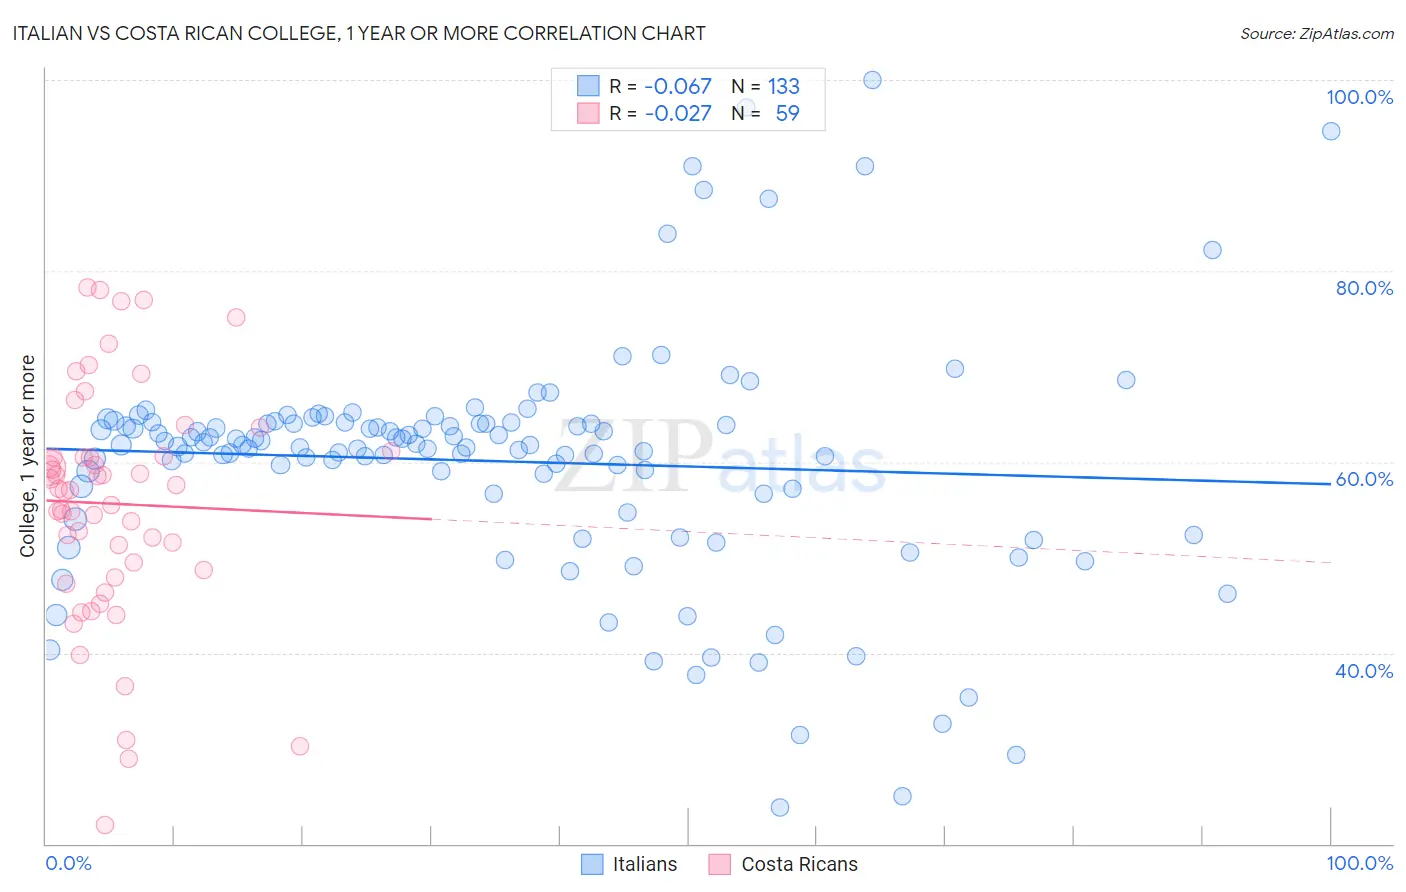Click the chart title text
The height and width of the screenshot is (892, 1406).
(x=359, y=33)
